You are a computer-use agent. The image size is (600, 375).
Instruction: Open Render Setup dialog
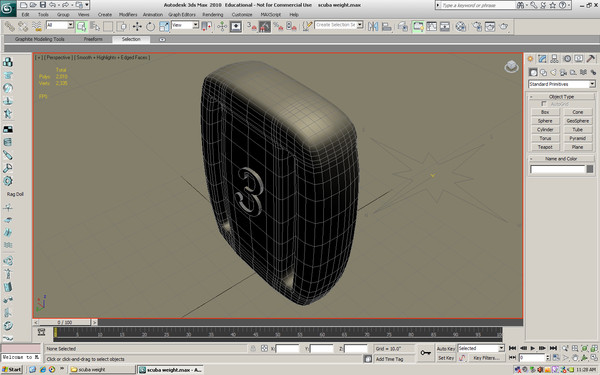click(x=477, y=26)
